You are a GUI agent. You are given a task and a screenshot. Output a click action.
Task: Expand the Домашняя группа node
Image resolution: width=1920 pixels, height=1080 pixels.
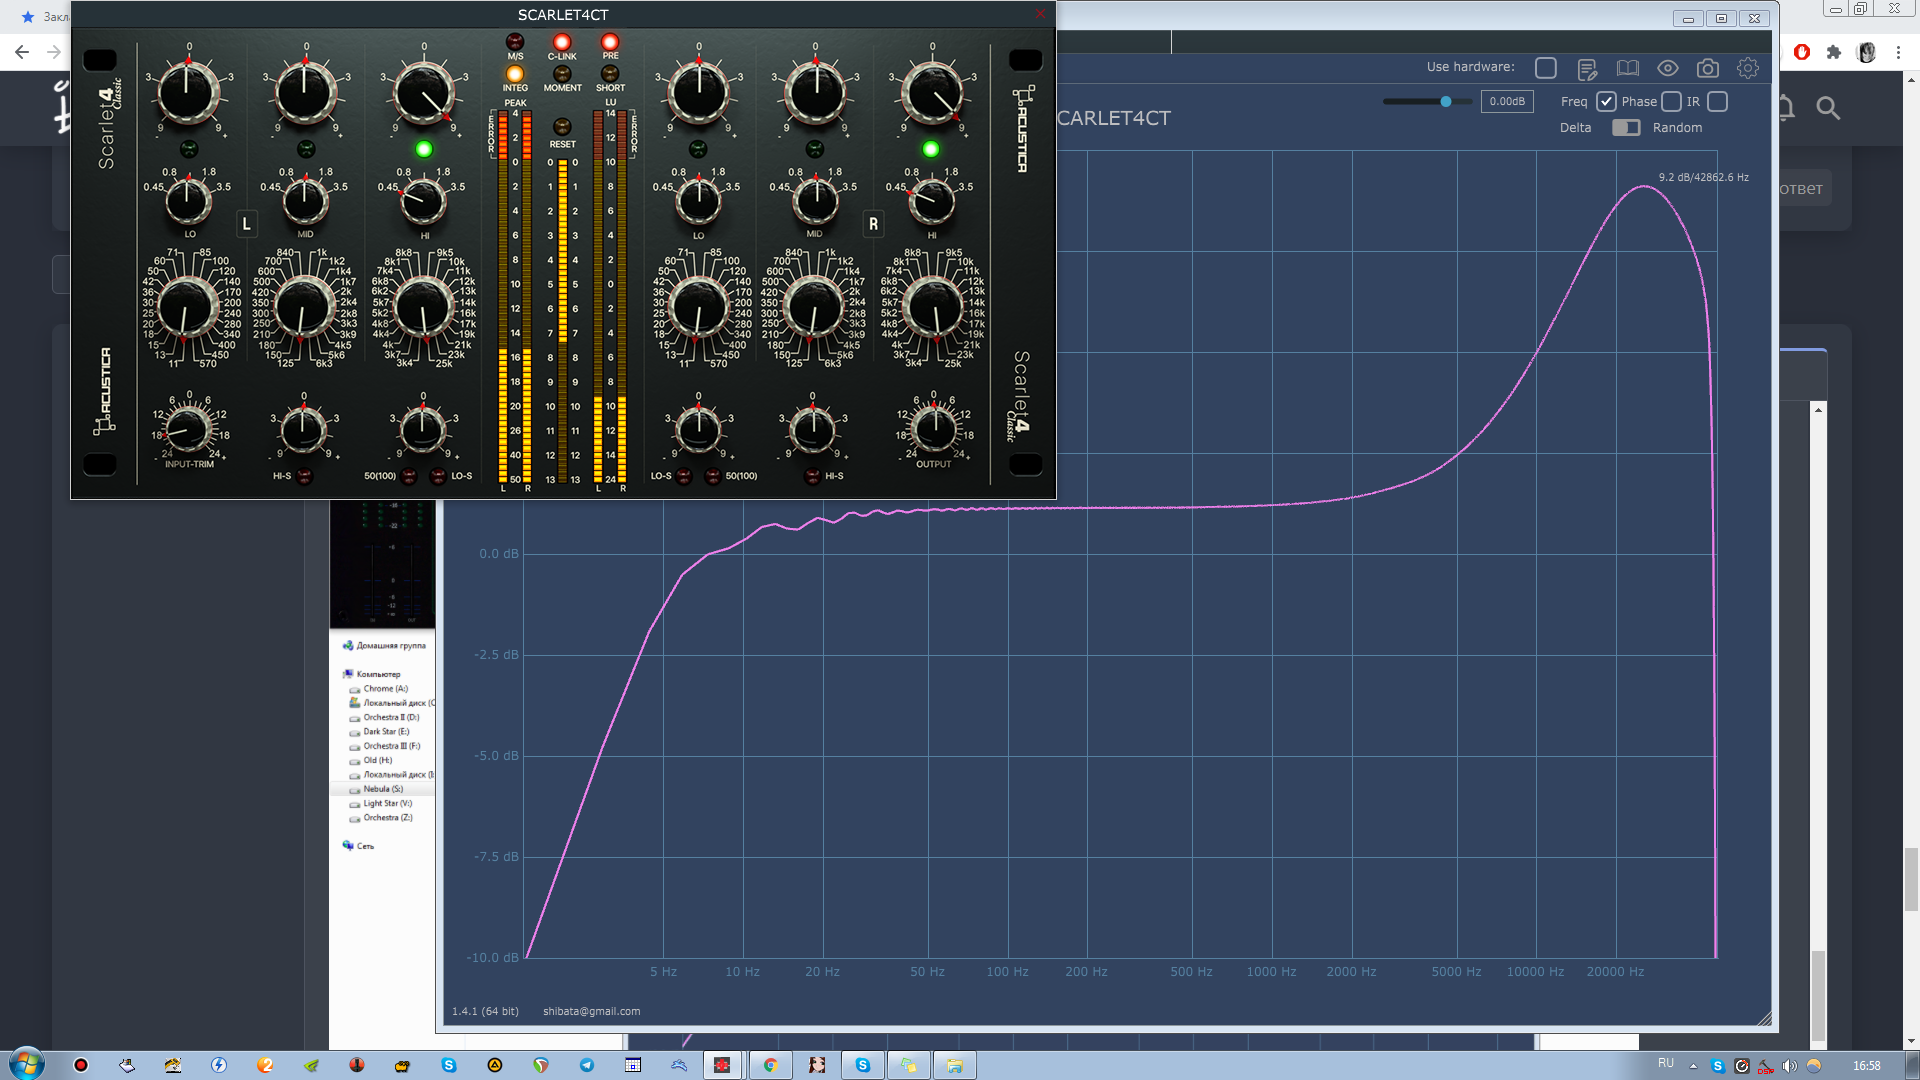390,646
